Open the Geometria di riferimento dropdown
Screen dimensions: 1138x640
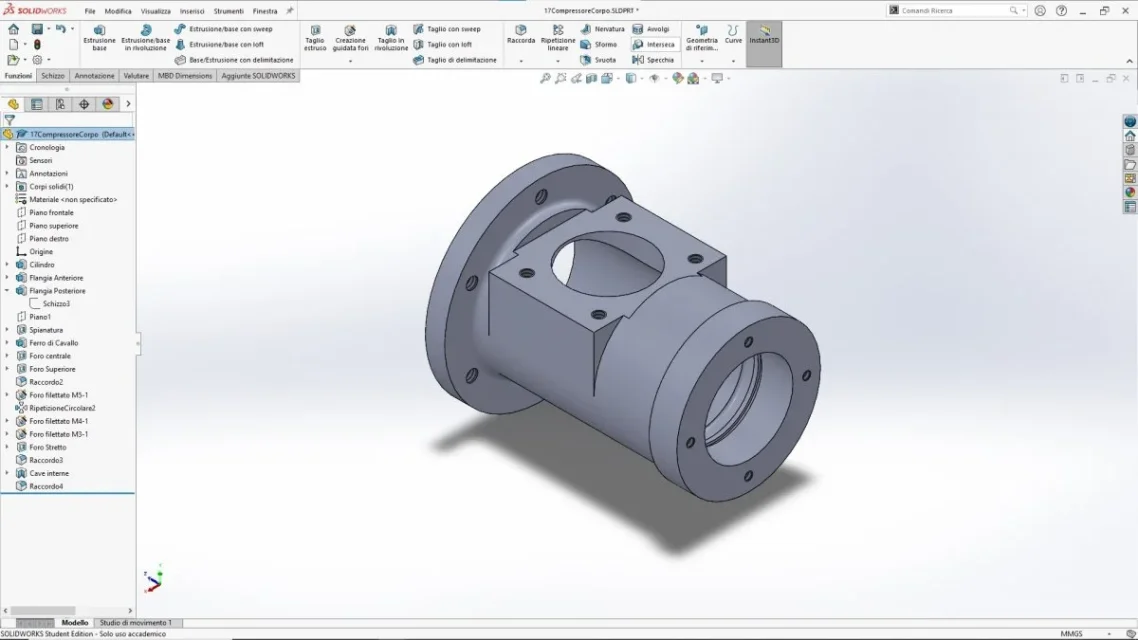coord(701,61)
